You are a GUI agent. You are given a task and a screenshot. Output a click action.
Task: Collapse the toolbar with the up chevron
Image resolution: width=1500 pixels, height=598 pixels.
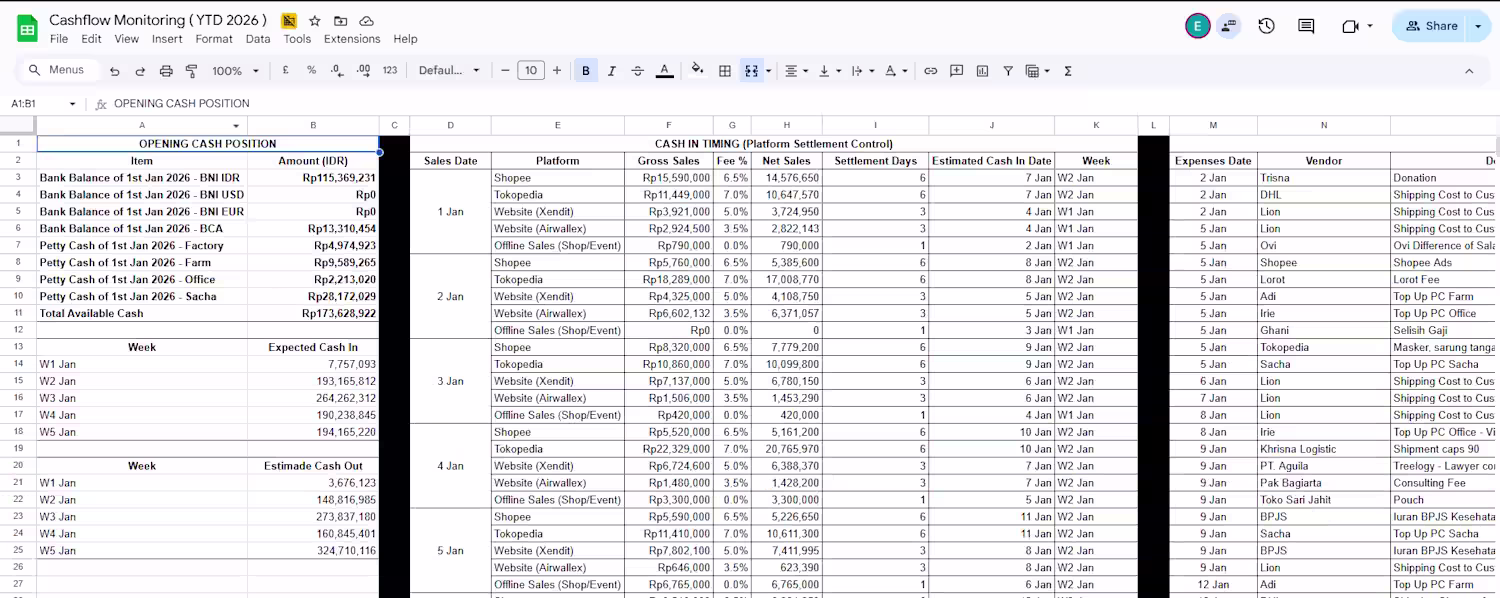pyautogui.click(x=1469, y=71)
